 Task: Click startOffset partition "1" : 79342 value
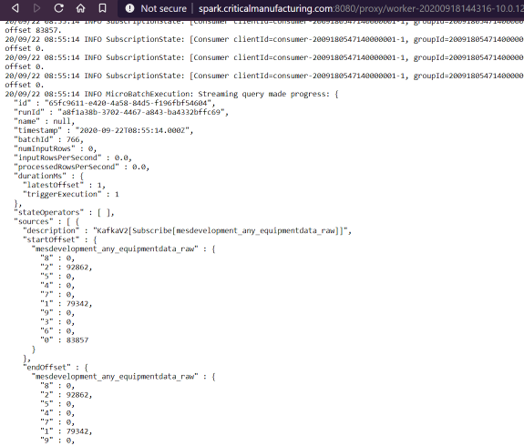[79, 304]
